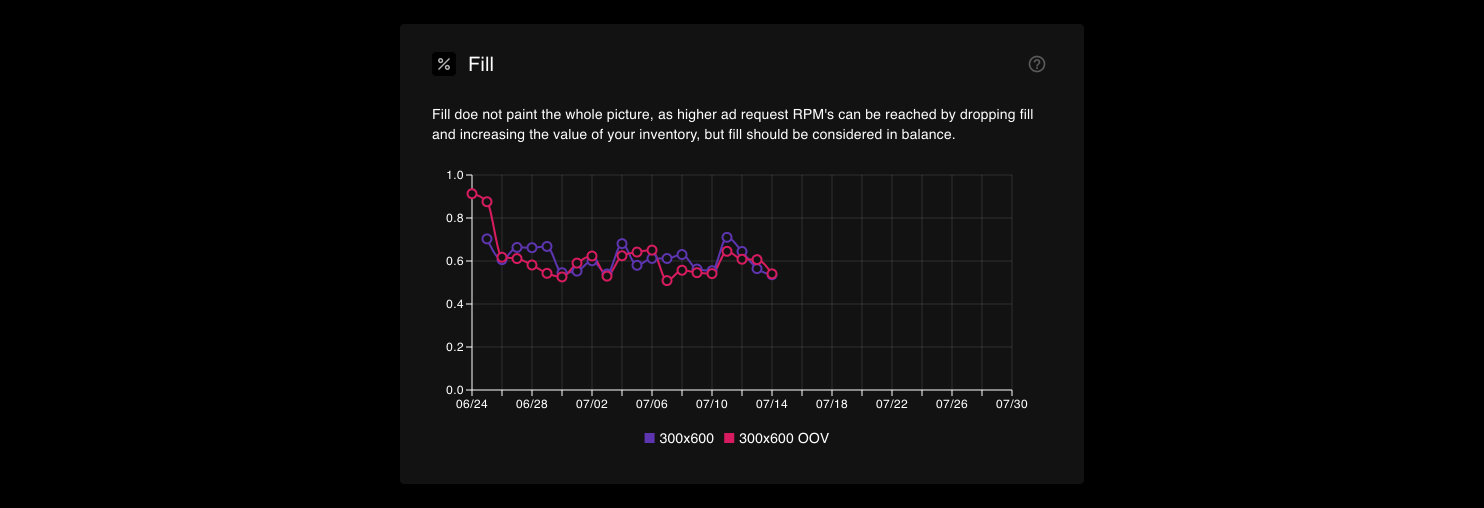Screen dimensions: 1484x508
Task: Click the 0.2 y-axis label
Action: [455, 347]
